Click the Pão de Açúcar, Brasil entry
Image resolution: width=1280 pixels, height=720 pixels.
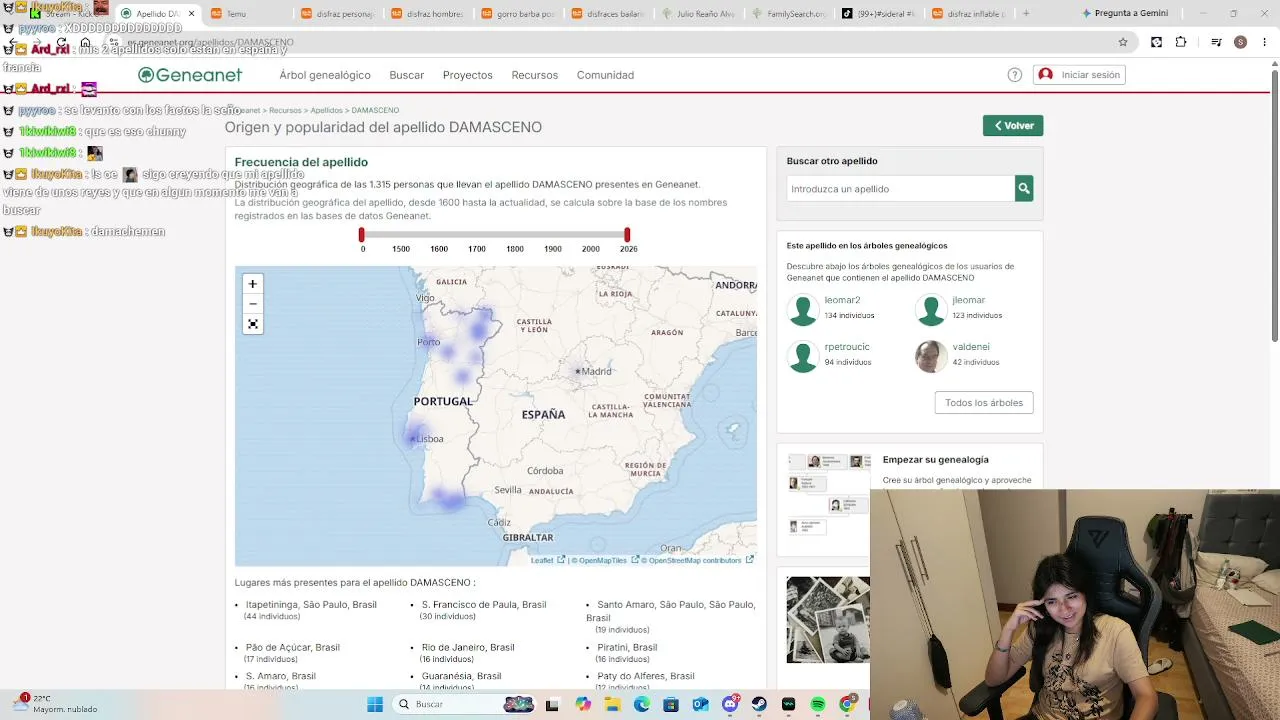293,648
